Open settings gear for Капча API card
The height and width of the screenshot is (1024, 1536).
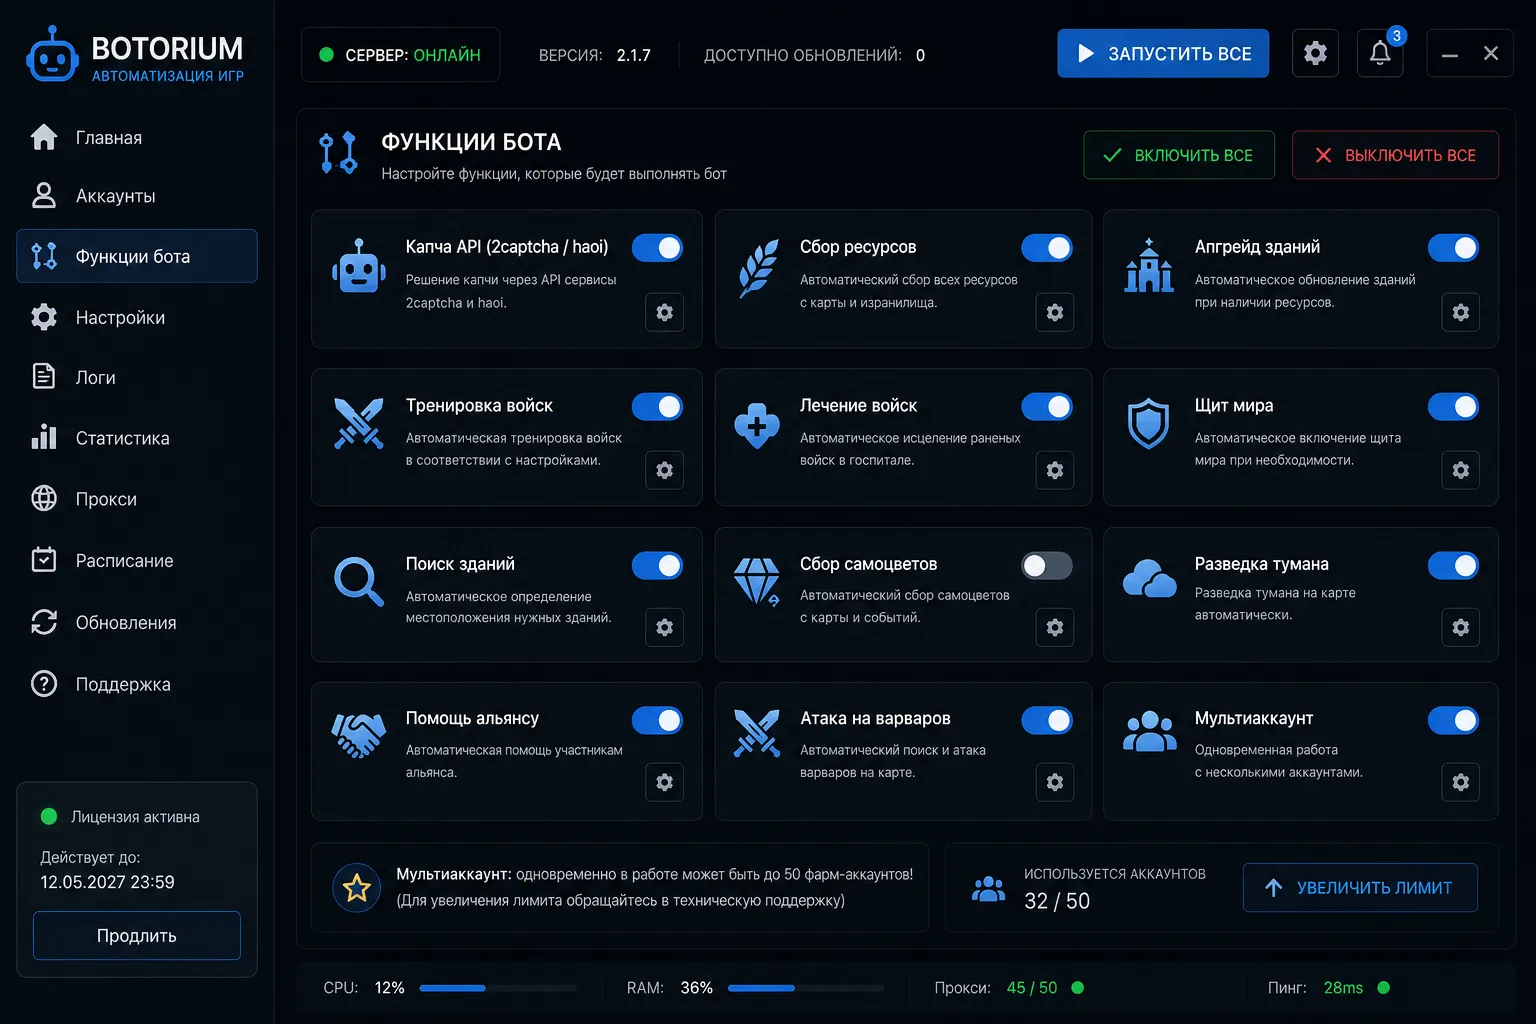[x=665, y=312]
